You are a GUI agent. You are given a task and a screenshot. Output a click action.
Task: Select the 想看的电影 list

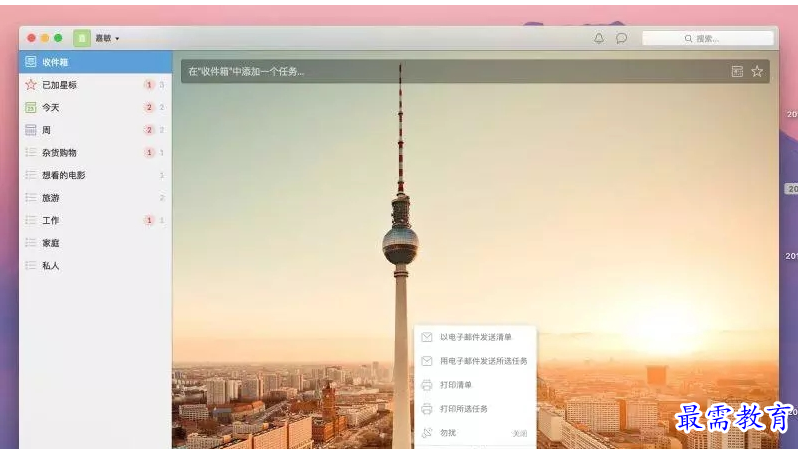click(95, 175)
